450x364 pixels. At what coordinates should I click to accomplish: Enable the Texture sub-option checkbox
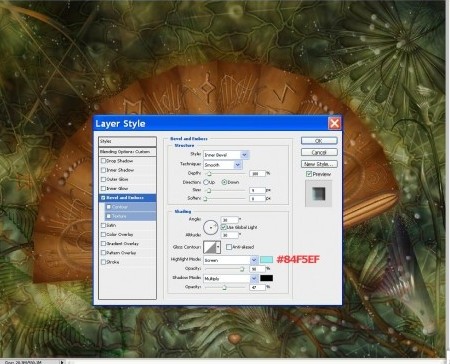click(109, 216)
